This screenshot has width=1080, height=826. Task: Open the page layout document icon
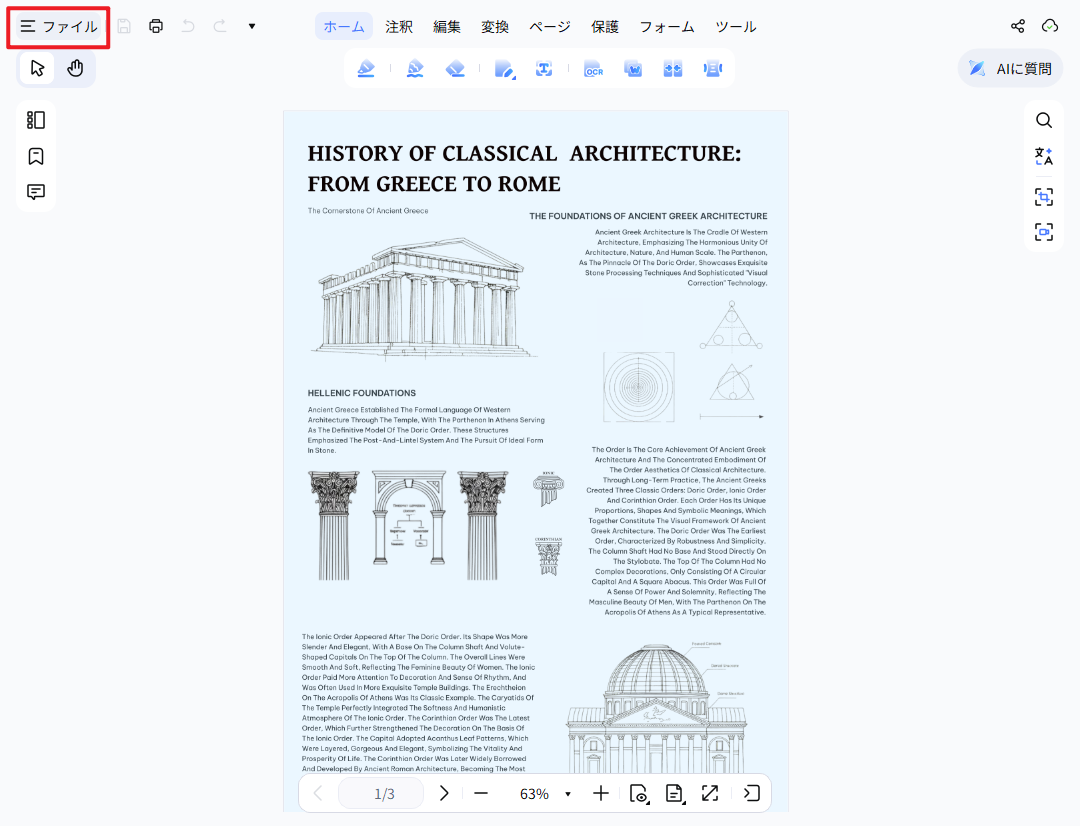(674, 794)
